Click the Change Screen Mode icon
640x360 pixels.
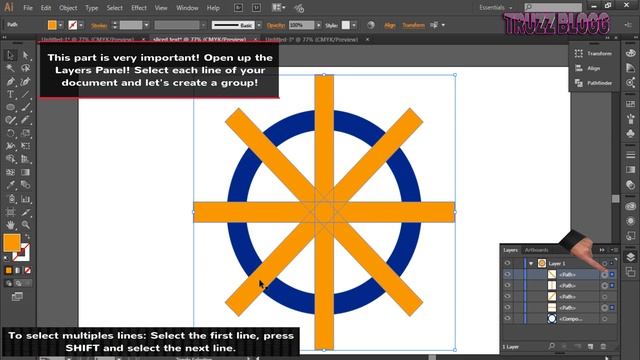17,296
